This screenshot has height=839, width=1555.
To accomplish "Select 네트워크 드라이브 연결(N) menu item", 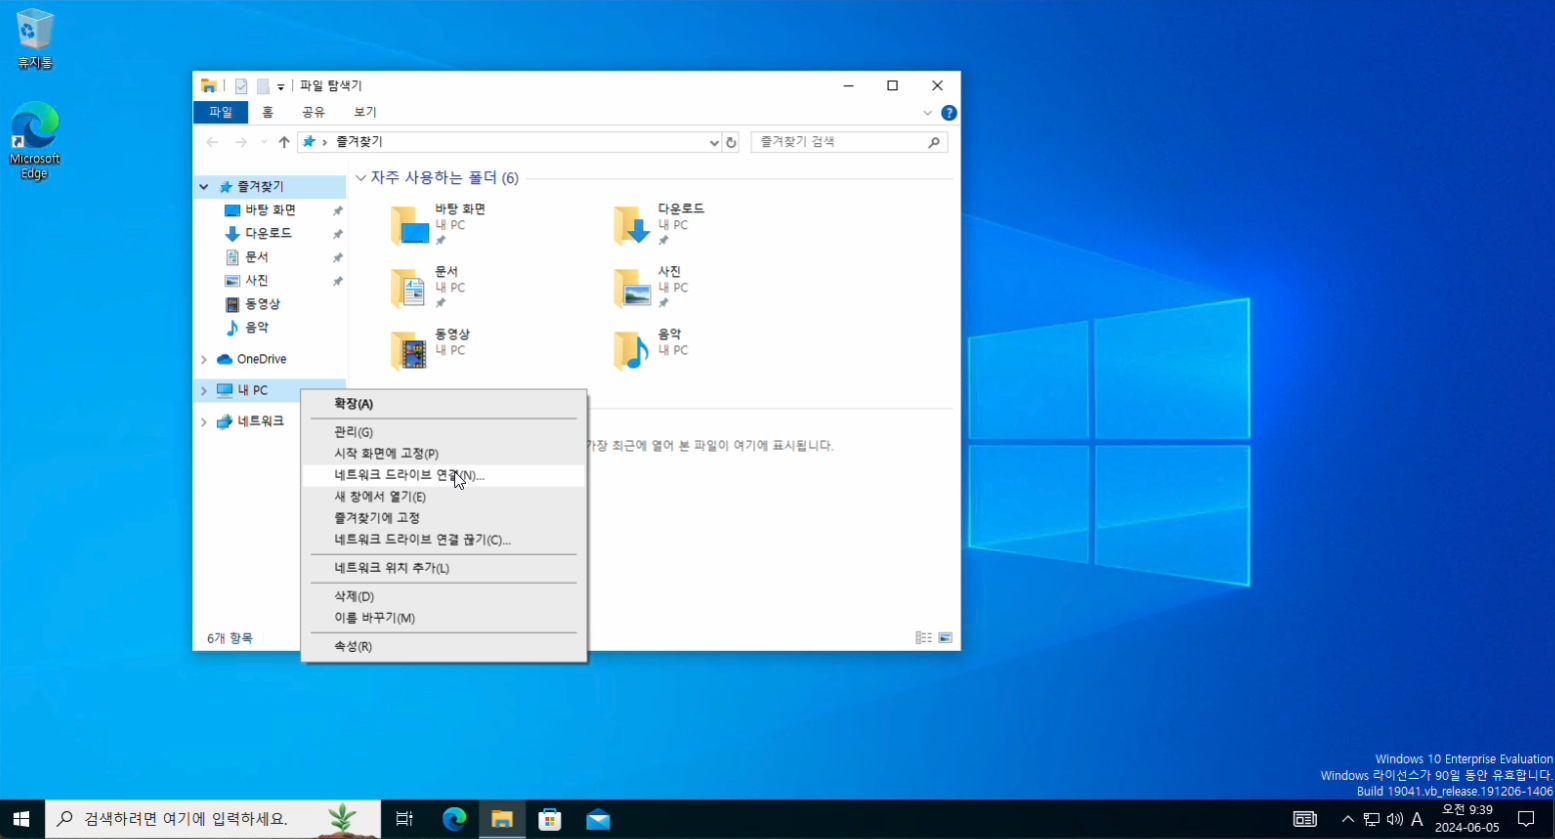I will tap(409, 476).
